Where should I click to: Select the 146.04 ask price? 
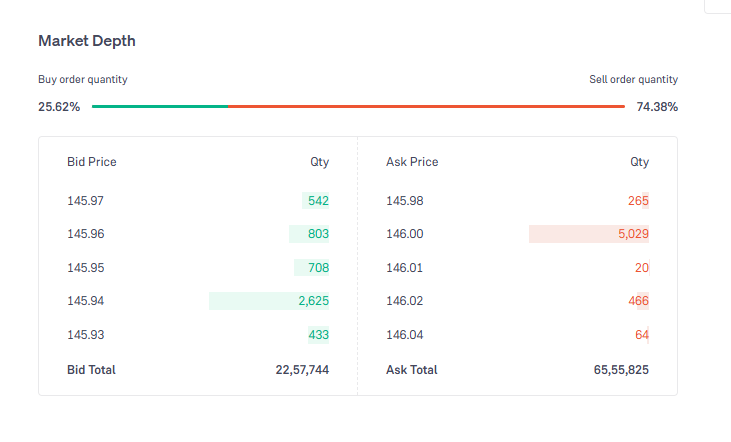pyautogui.click(x=404, y=335)
